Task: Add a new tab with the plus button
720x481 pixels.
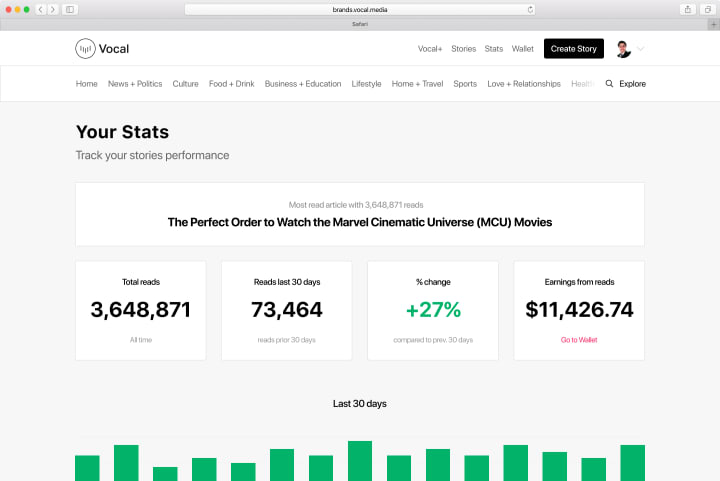Action: (714, 24)
